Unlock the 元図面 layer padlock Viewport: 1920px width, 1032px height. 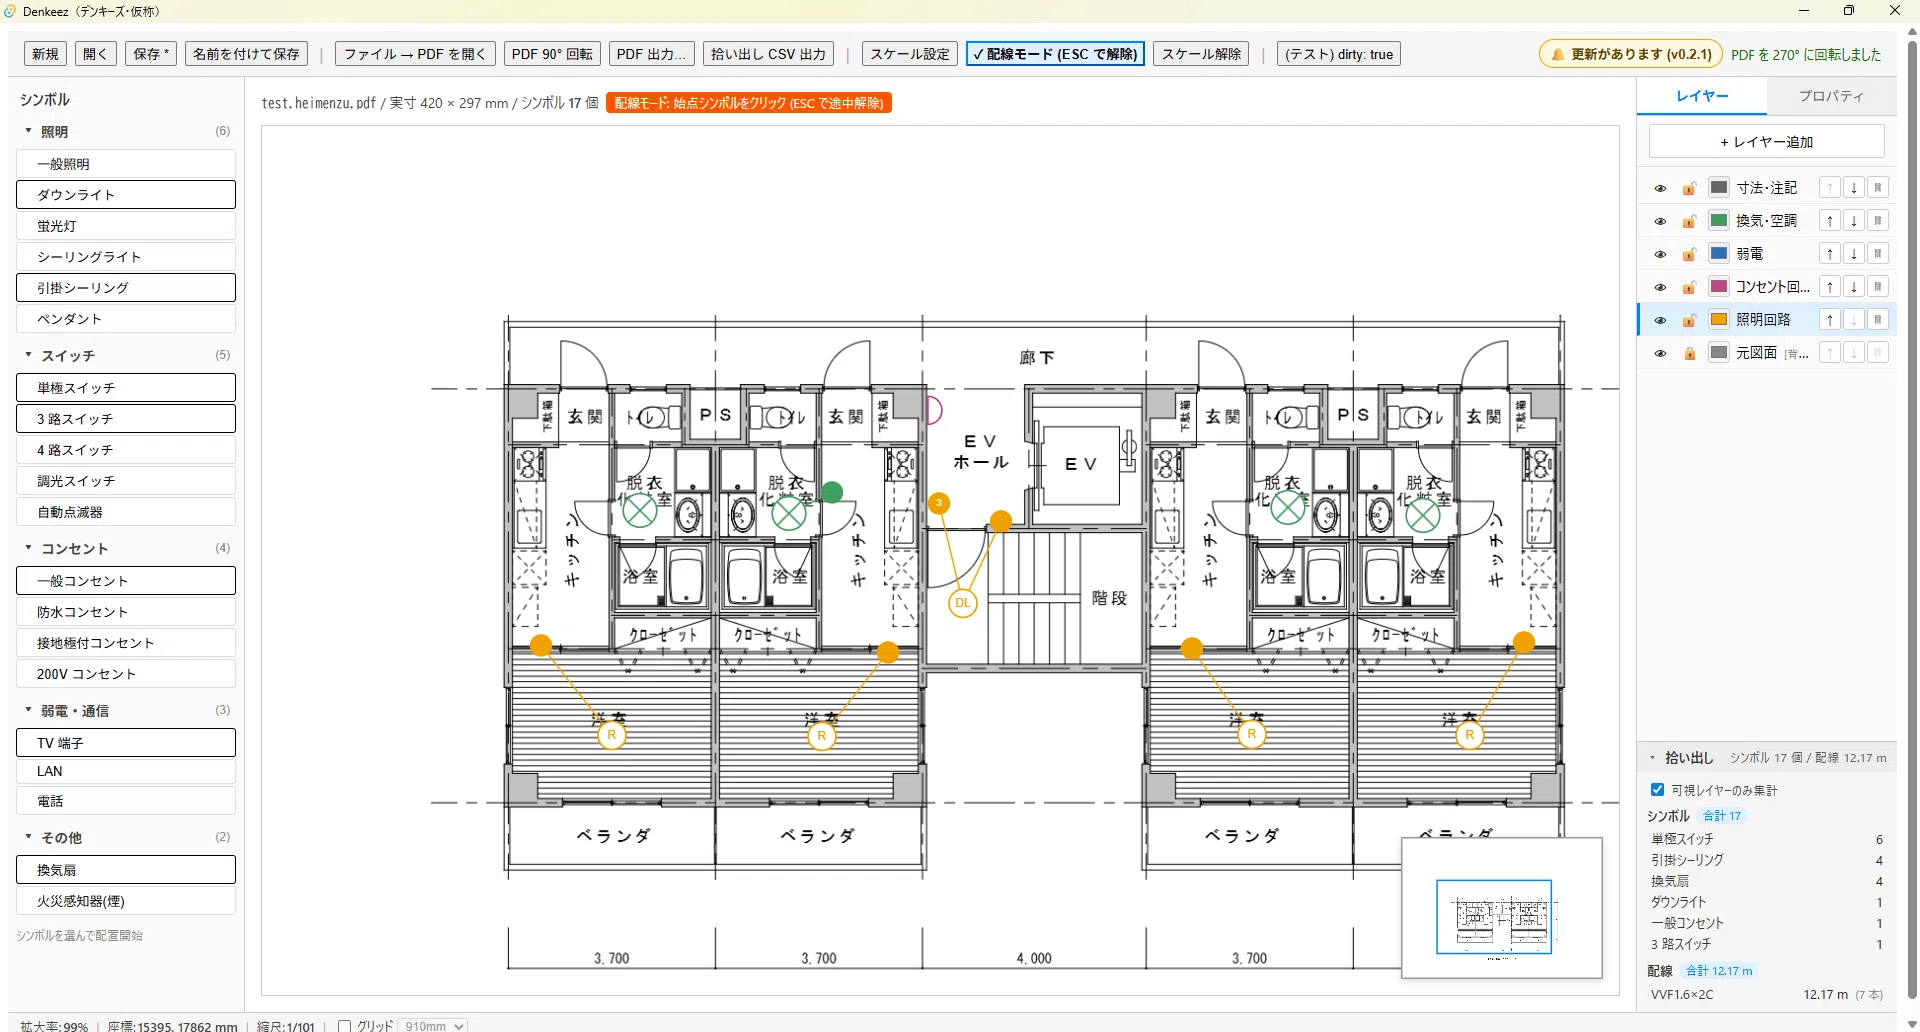pos(1689,353)
